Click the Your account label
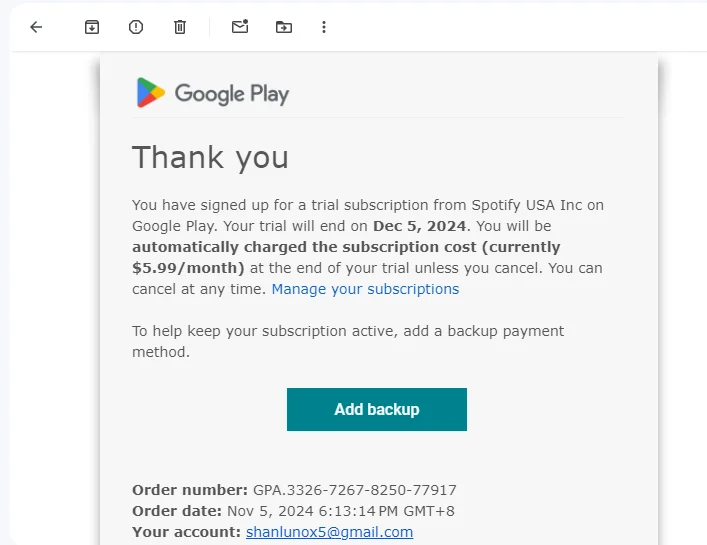The height and width of the screenshot is (545, 707). click(x=187, y=532)
